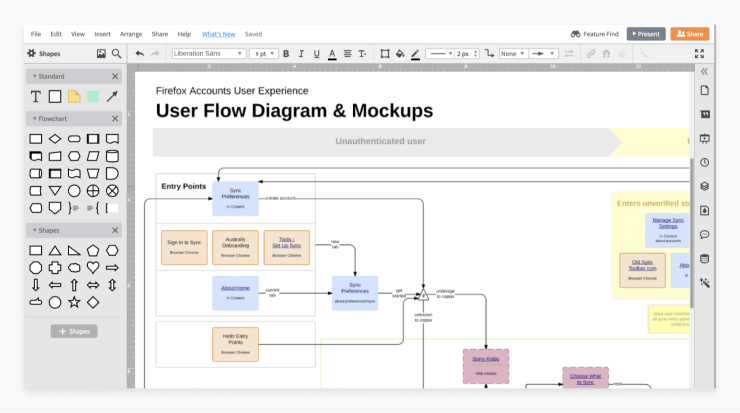Select the cross plus shape

(x=55, y=268)
